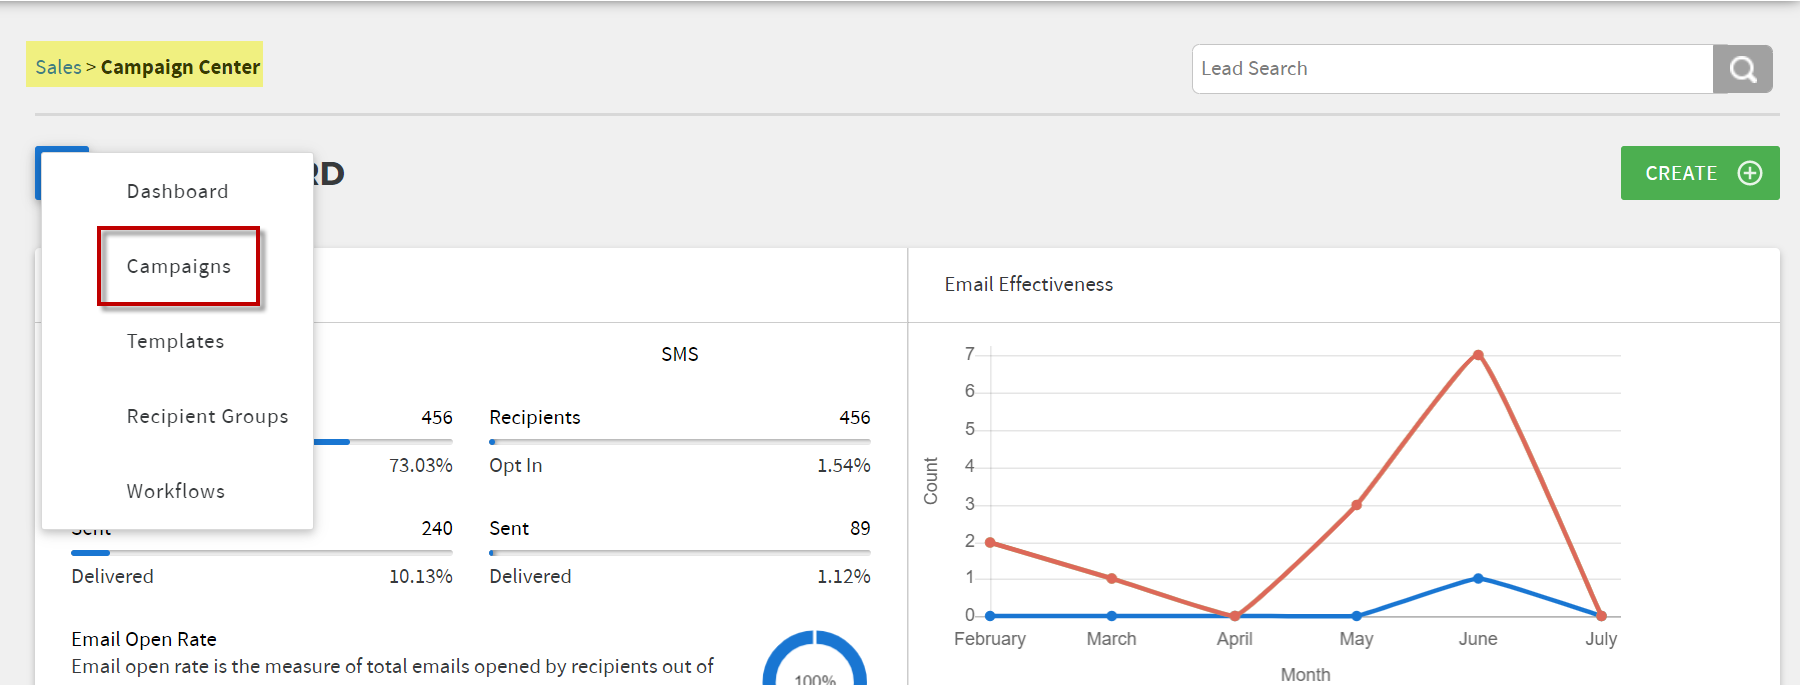Choose Templates in the menu

pyautogui.click(x=175, y=341)
